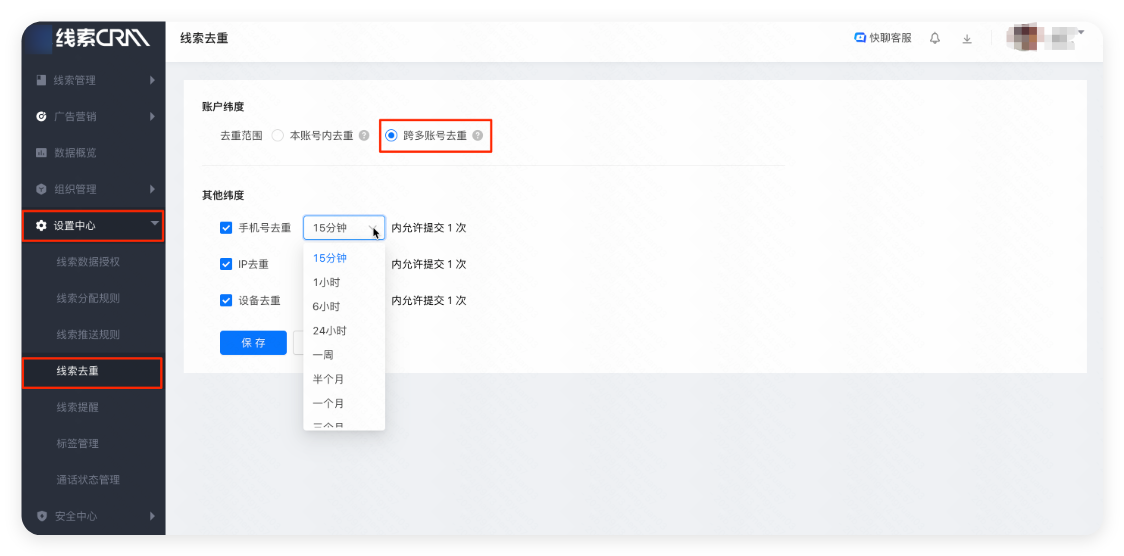Click the 其他纬度 section heading
Viewport: 1124px width, 556px height.
click(223, 195)
